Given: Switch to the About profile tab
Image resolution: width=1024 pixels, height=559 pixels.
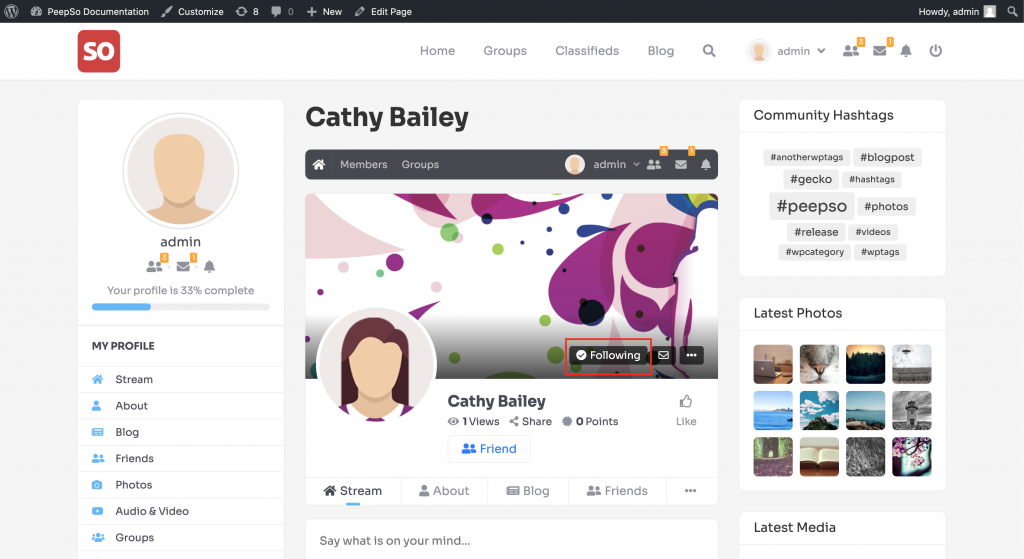Looking at the screenshot, I should click(x=443, y=491).
